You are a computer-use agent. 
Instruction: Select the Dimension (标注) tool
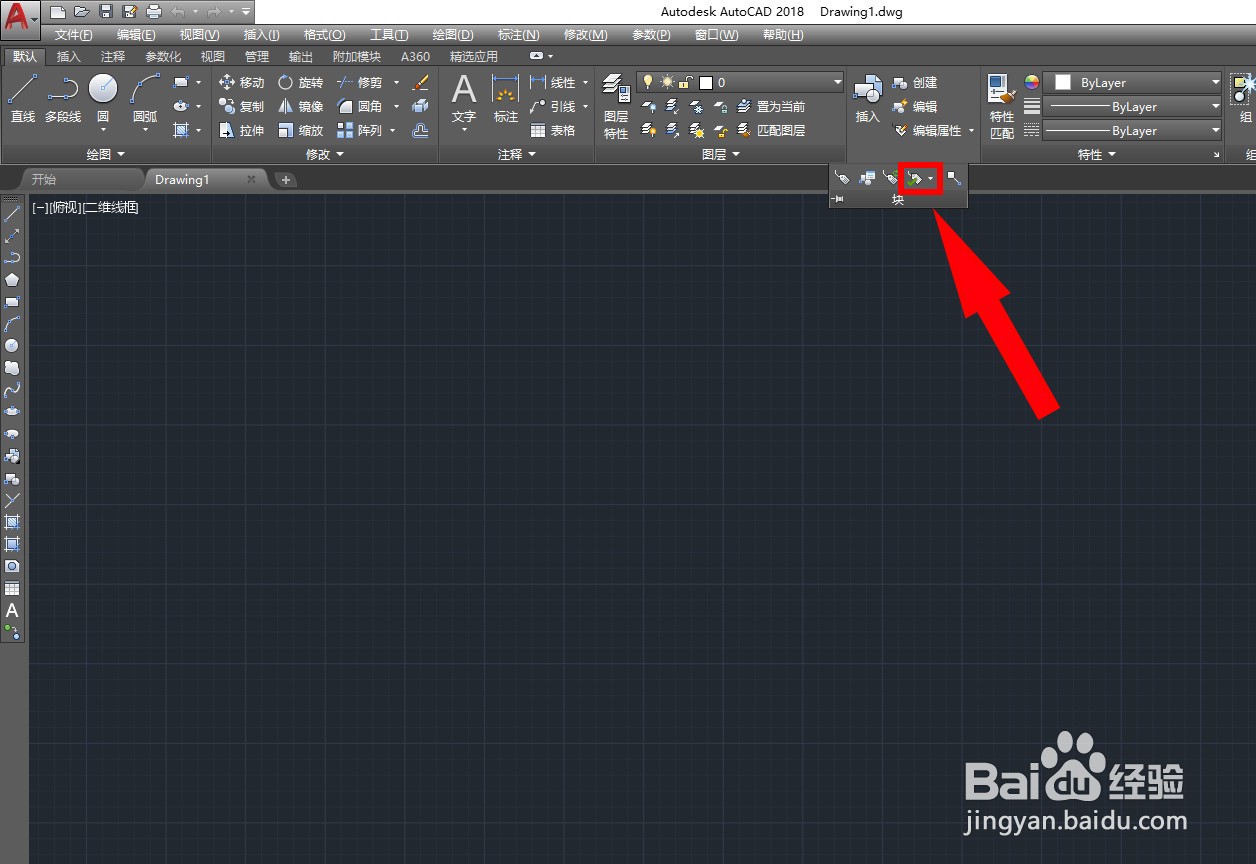(506, 98)
